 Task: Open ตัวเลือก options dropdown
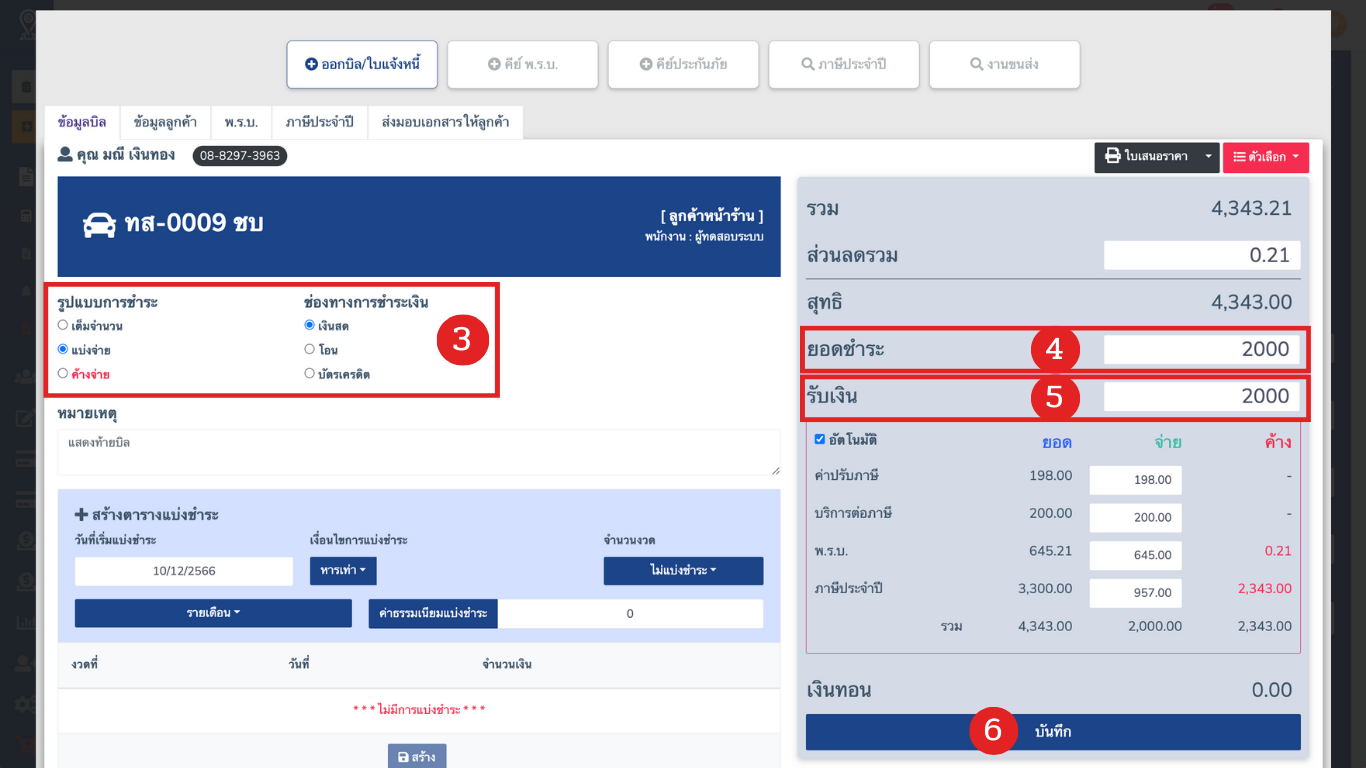pos(1266,157)
